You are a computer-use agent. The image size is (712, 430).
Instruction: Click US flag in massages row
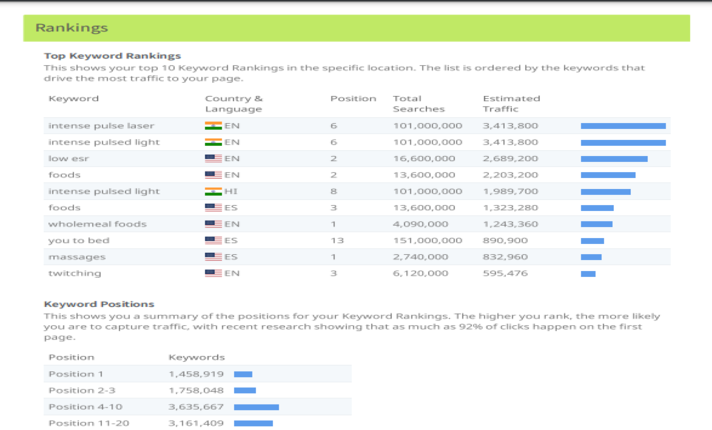[212, 257]
